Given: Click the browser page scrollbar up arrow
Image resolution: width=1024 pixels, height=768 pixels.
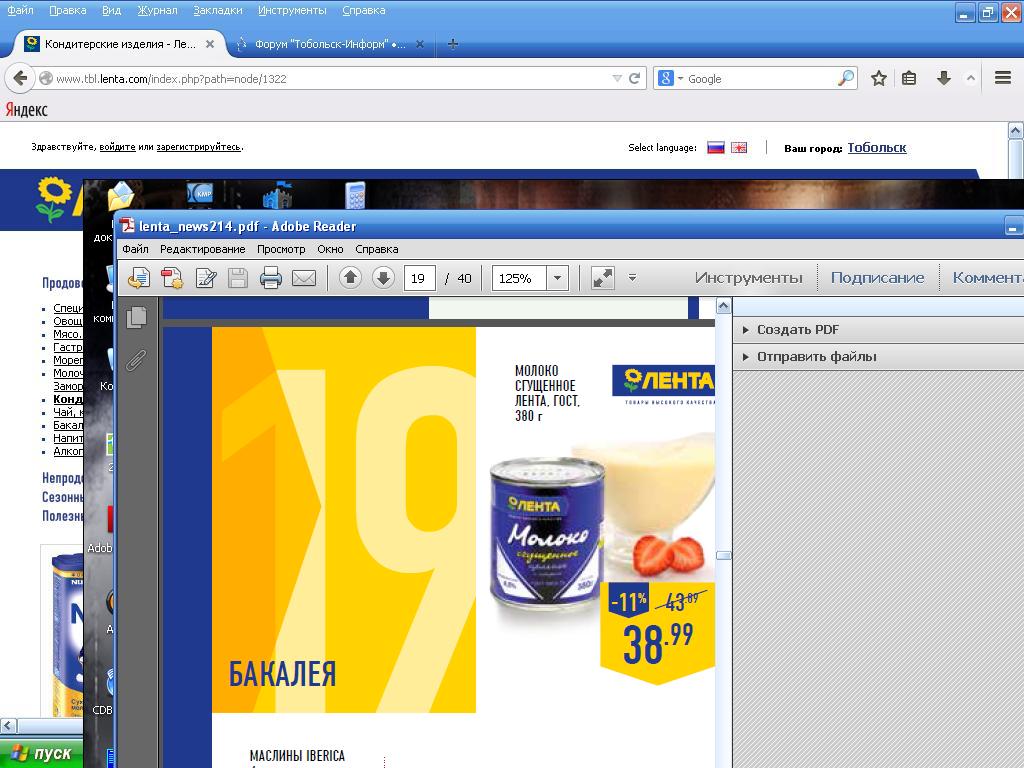Looking at the screenshot, I should click(1016, 130).
